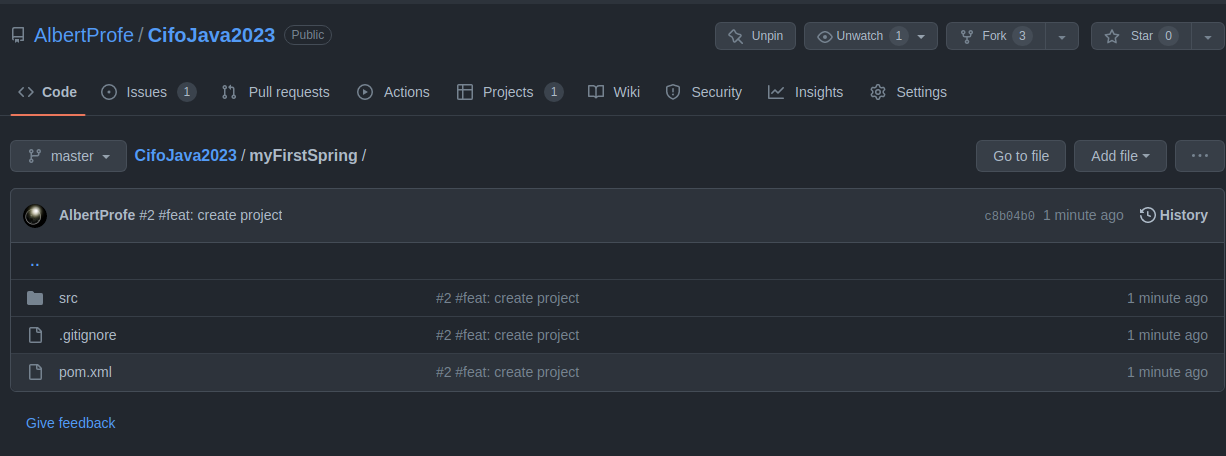The height and width of the screenshot is (456, 1226).
Task: Click the Unwatch button with the eye icon
Action: [x=871, y=36]
